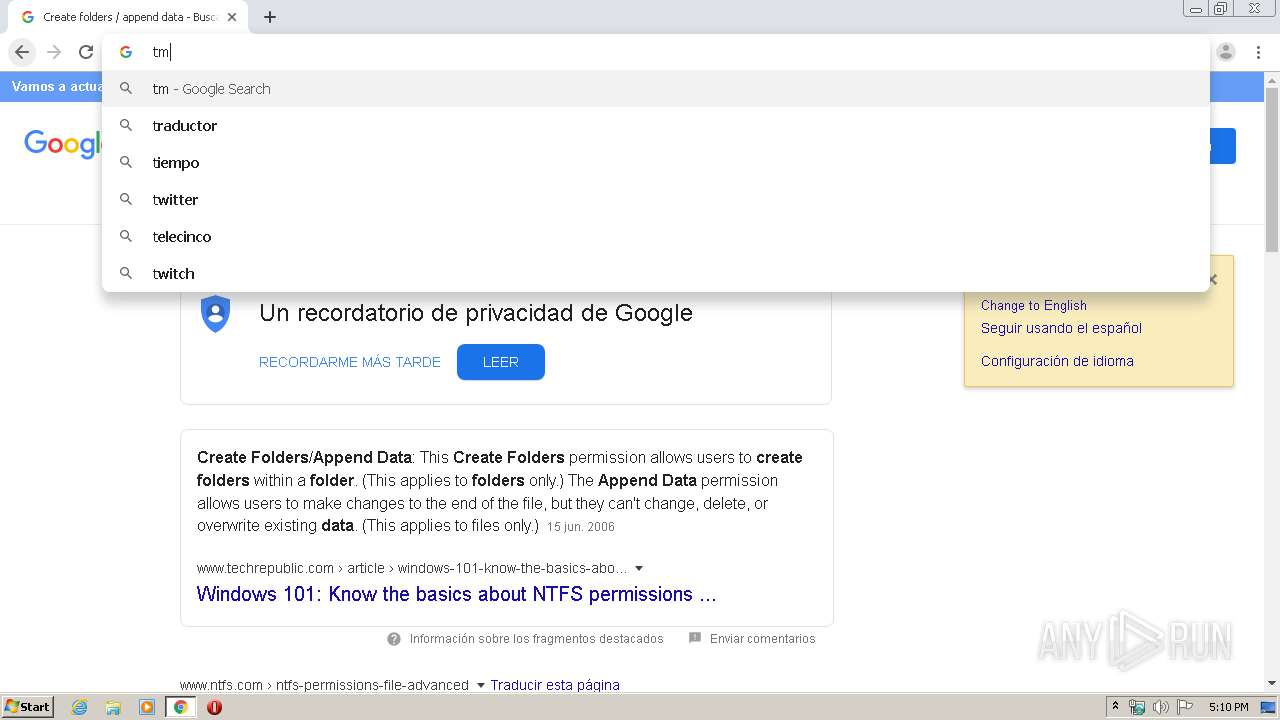Open the profile avatar icon in toolbar
The width and height of the screenshot is (1280, 720).
click(x=1226, y=52)
